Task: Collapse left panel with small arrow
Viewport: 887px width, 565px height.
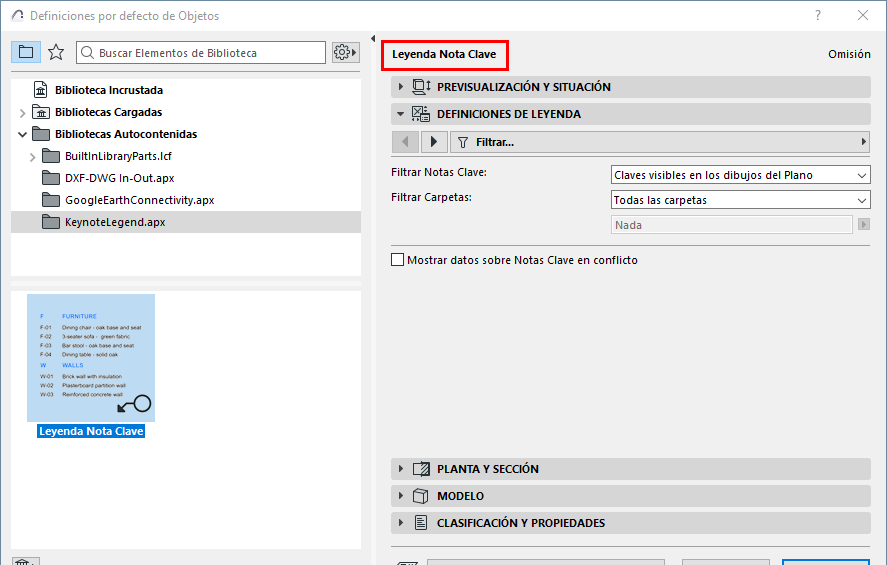Action: 373,38
